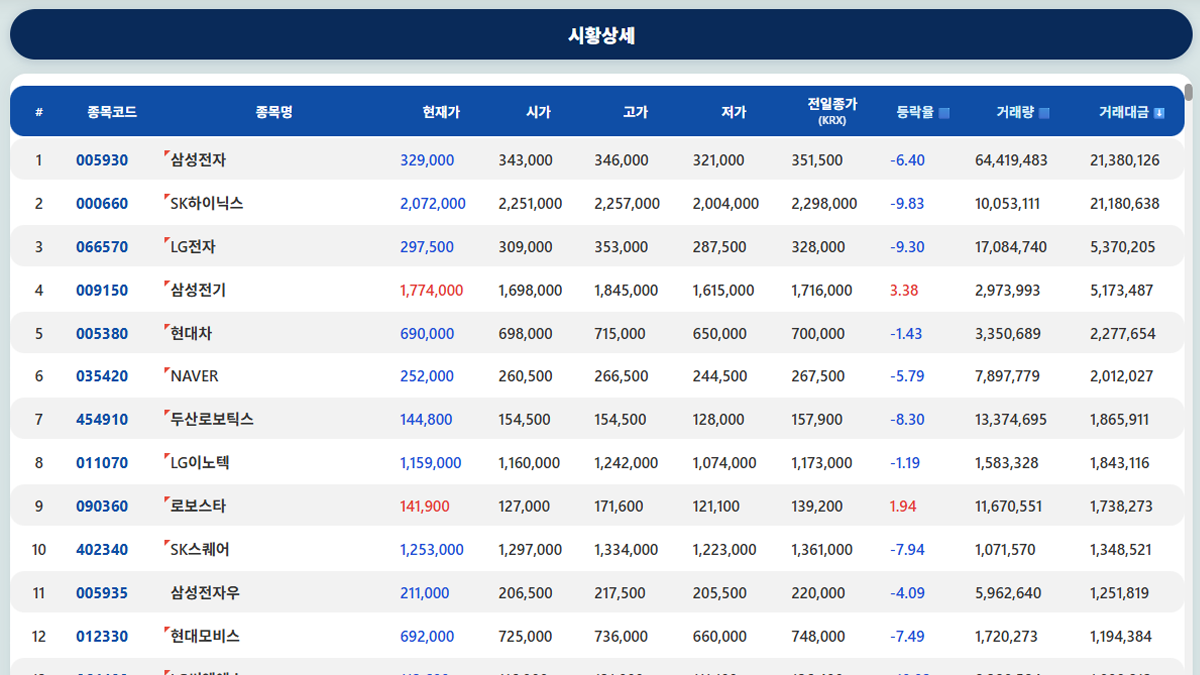Click the red flag marker beside 삼성전기
The width and height of the screenshot is (1200, 675).
166,283
